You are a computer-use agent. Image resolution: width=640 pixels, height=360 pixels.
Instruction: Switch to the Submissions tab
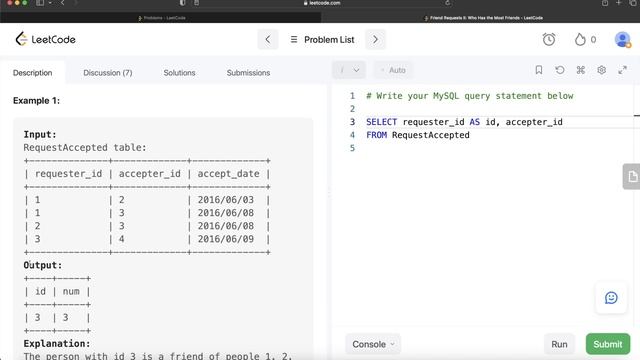coord(248,73)
